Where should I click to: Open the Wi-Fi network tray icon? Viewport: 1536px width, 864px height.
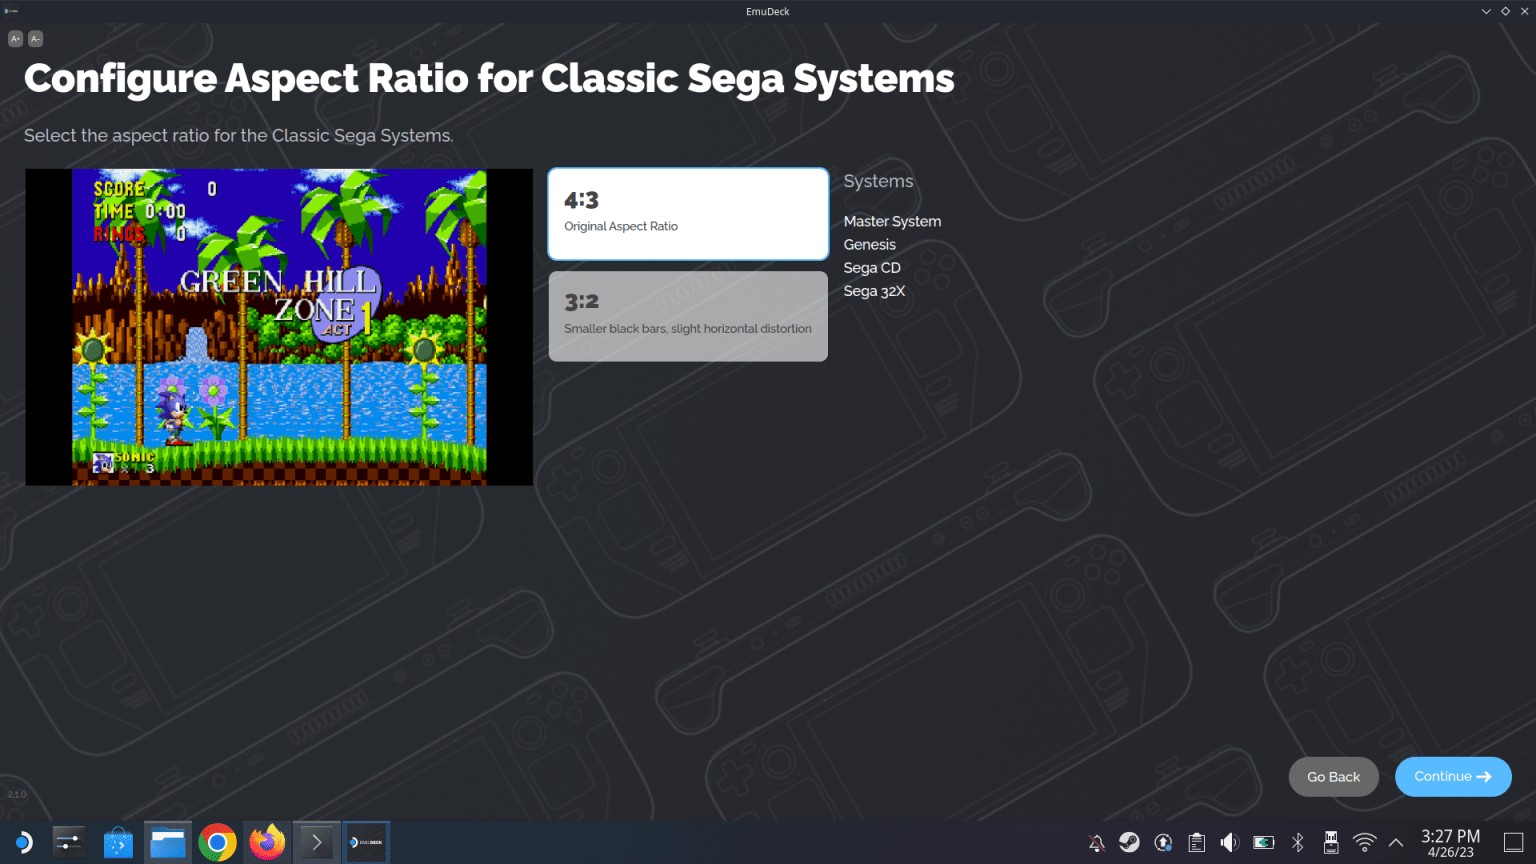(1364, 841)
